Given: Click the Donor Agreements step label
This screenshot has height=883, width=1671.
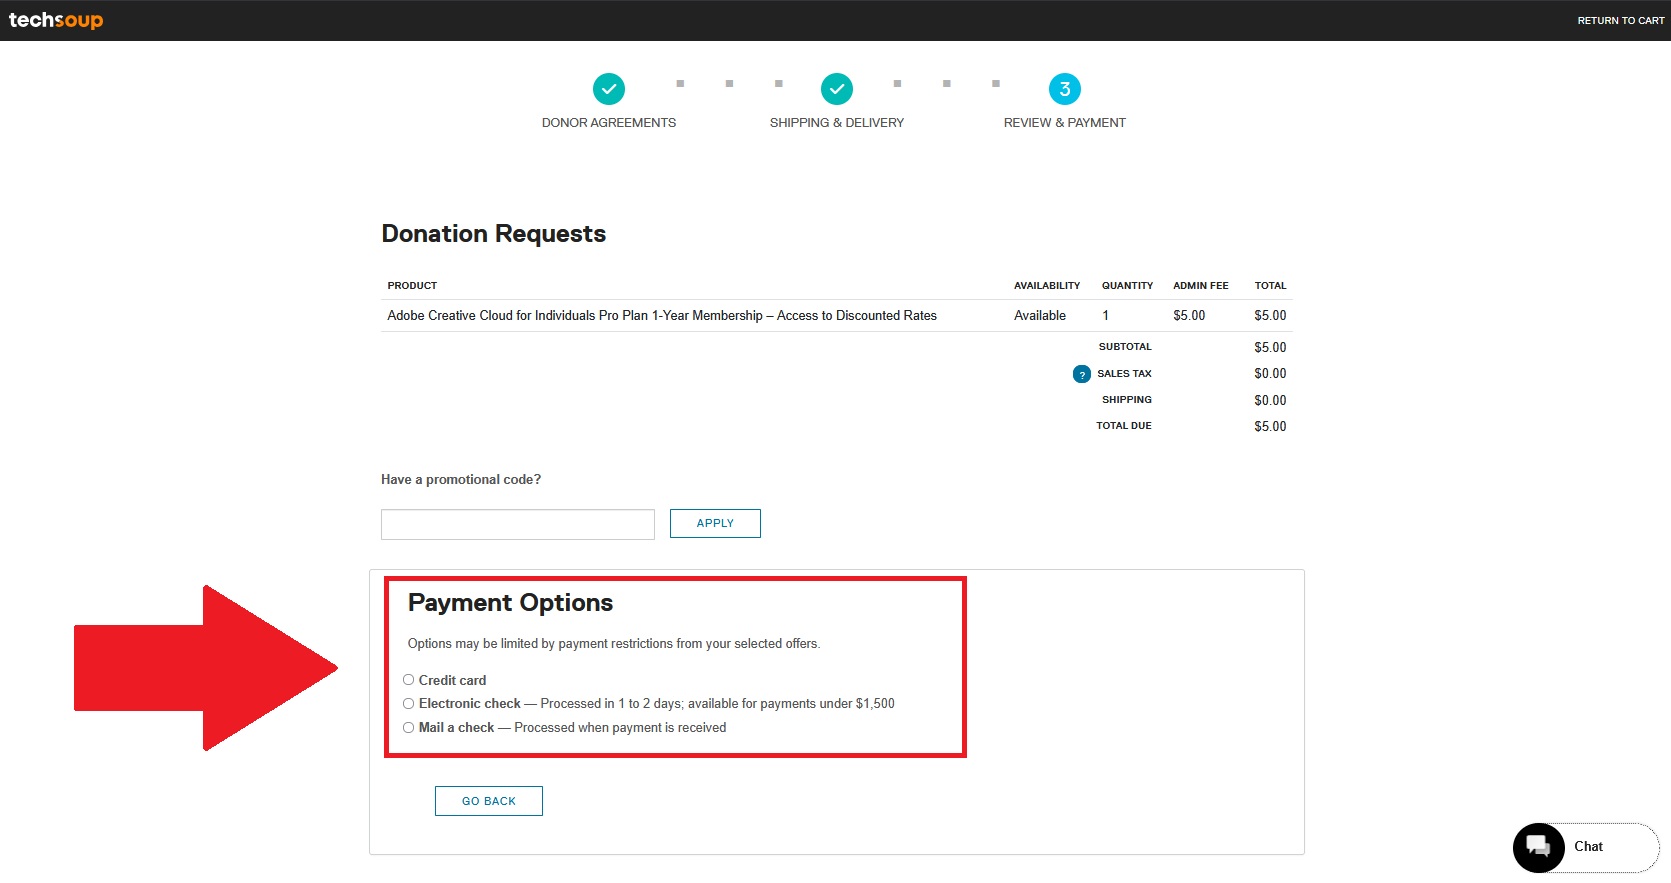Looking at the screenshot, I should (x=609, y=122).
